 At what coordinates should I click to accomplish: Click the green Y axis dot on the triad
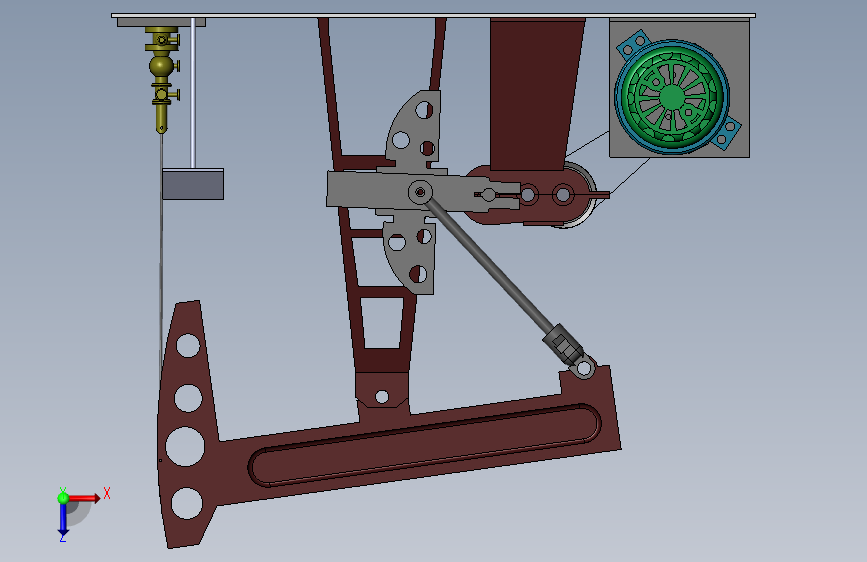point(63,498)
